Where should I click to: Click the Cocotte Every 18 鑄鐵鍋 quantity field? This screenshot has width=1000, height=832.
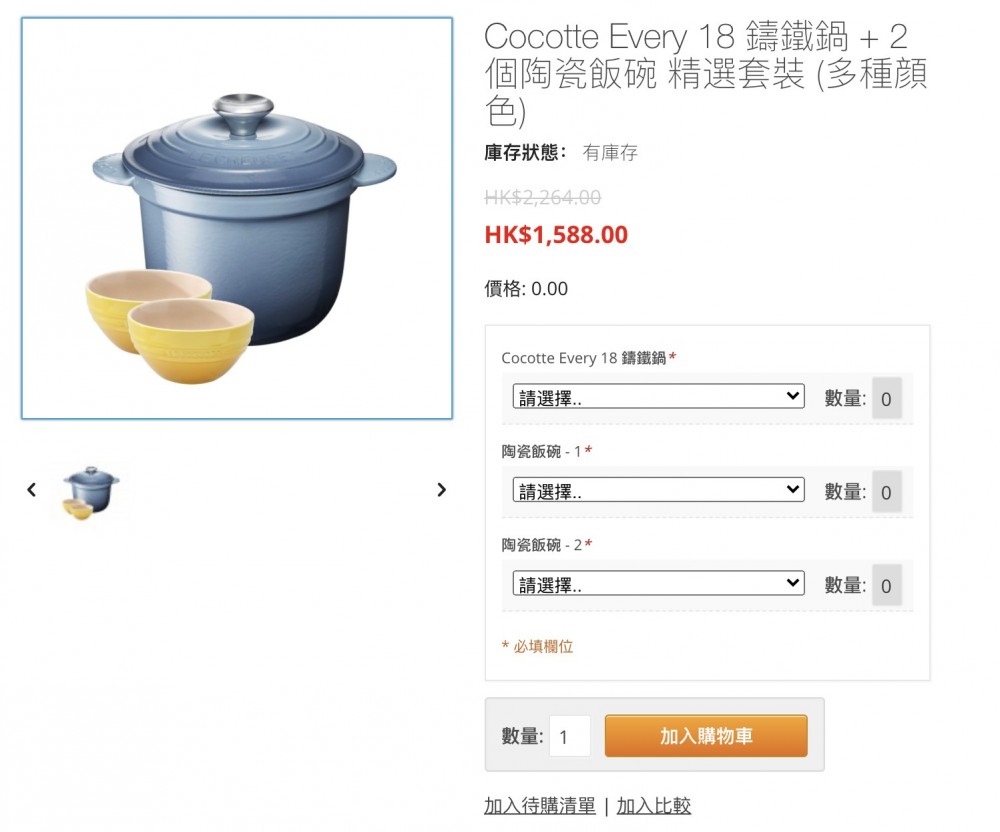[886, 398]
